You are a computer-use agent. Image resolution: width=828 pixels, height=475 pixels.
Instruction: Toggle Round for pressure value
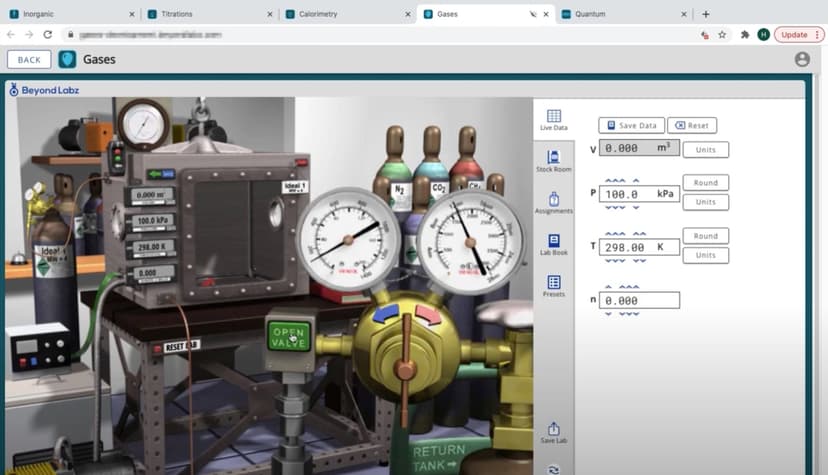coord(706,183)
